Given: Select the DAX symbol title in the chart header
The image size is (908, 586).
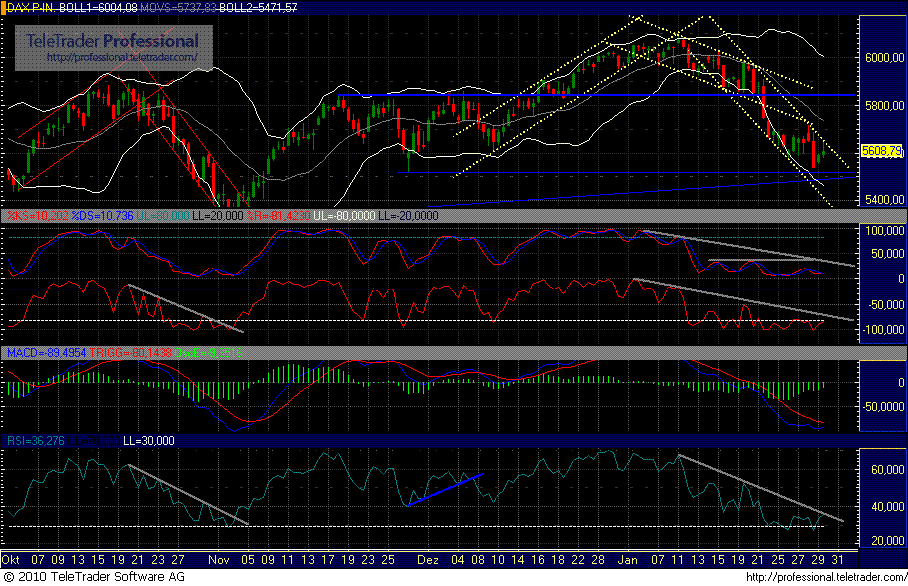Looking at the screenshot, I should 31,8.
